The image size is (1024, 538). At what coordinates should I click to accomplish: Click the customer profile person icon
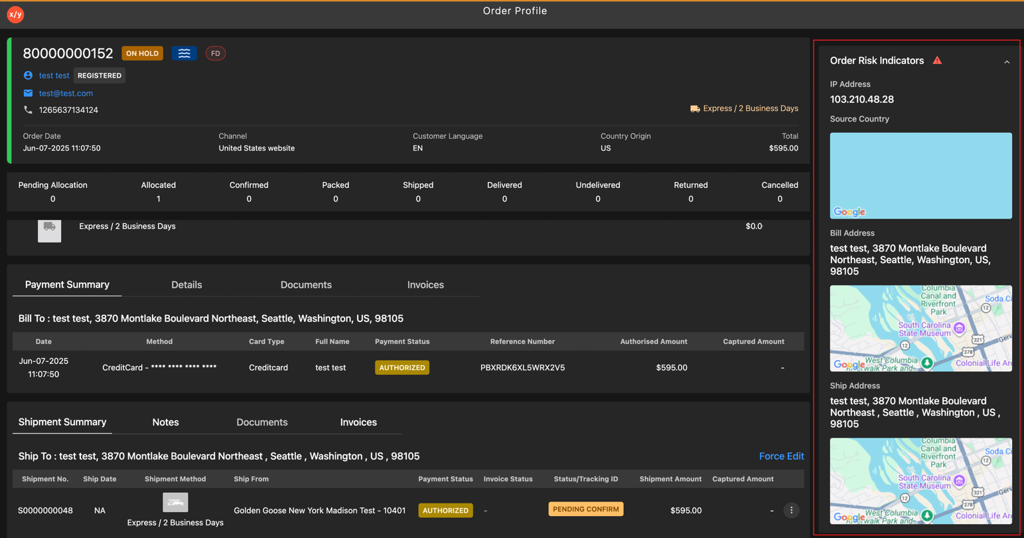click(28, 76)
